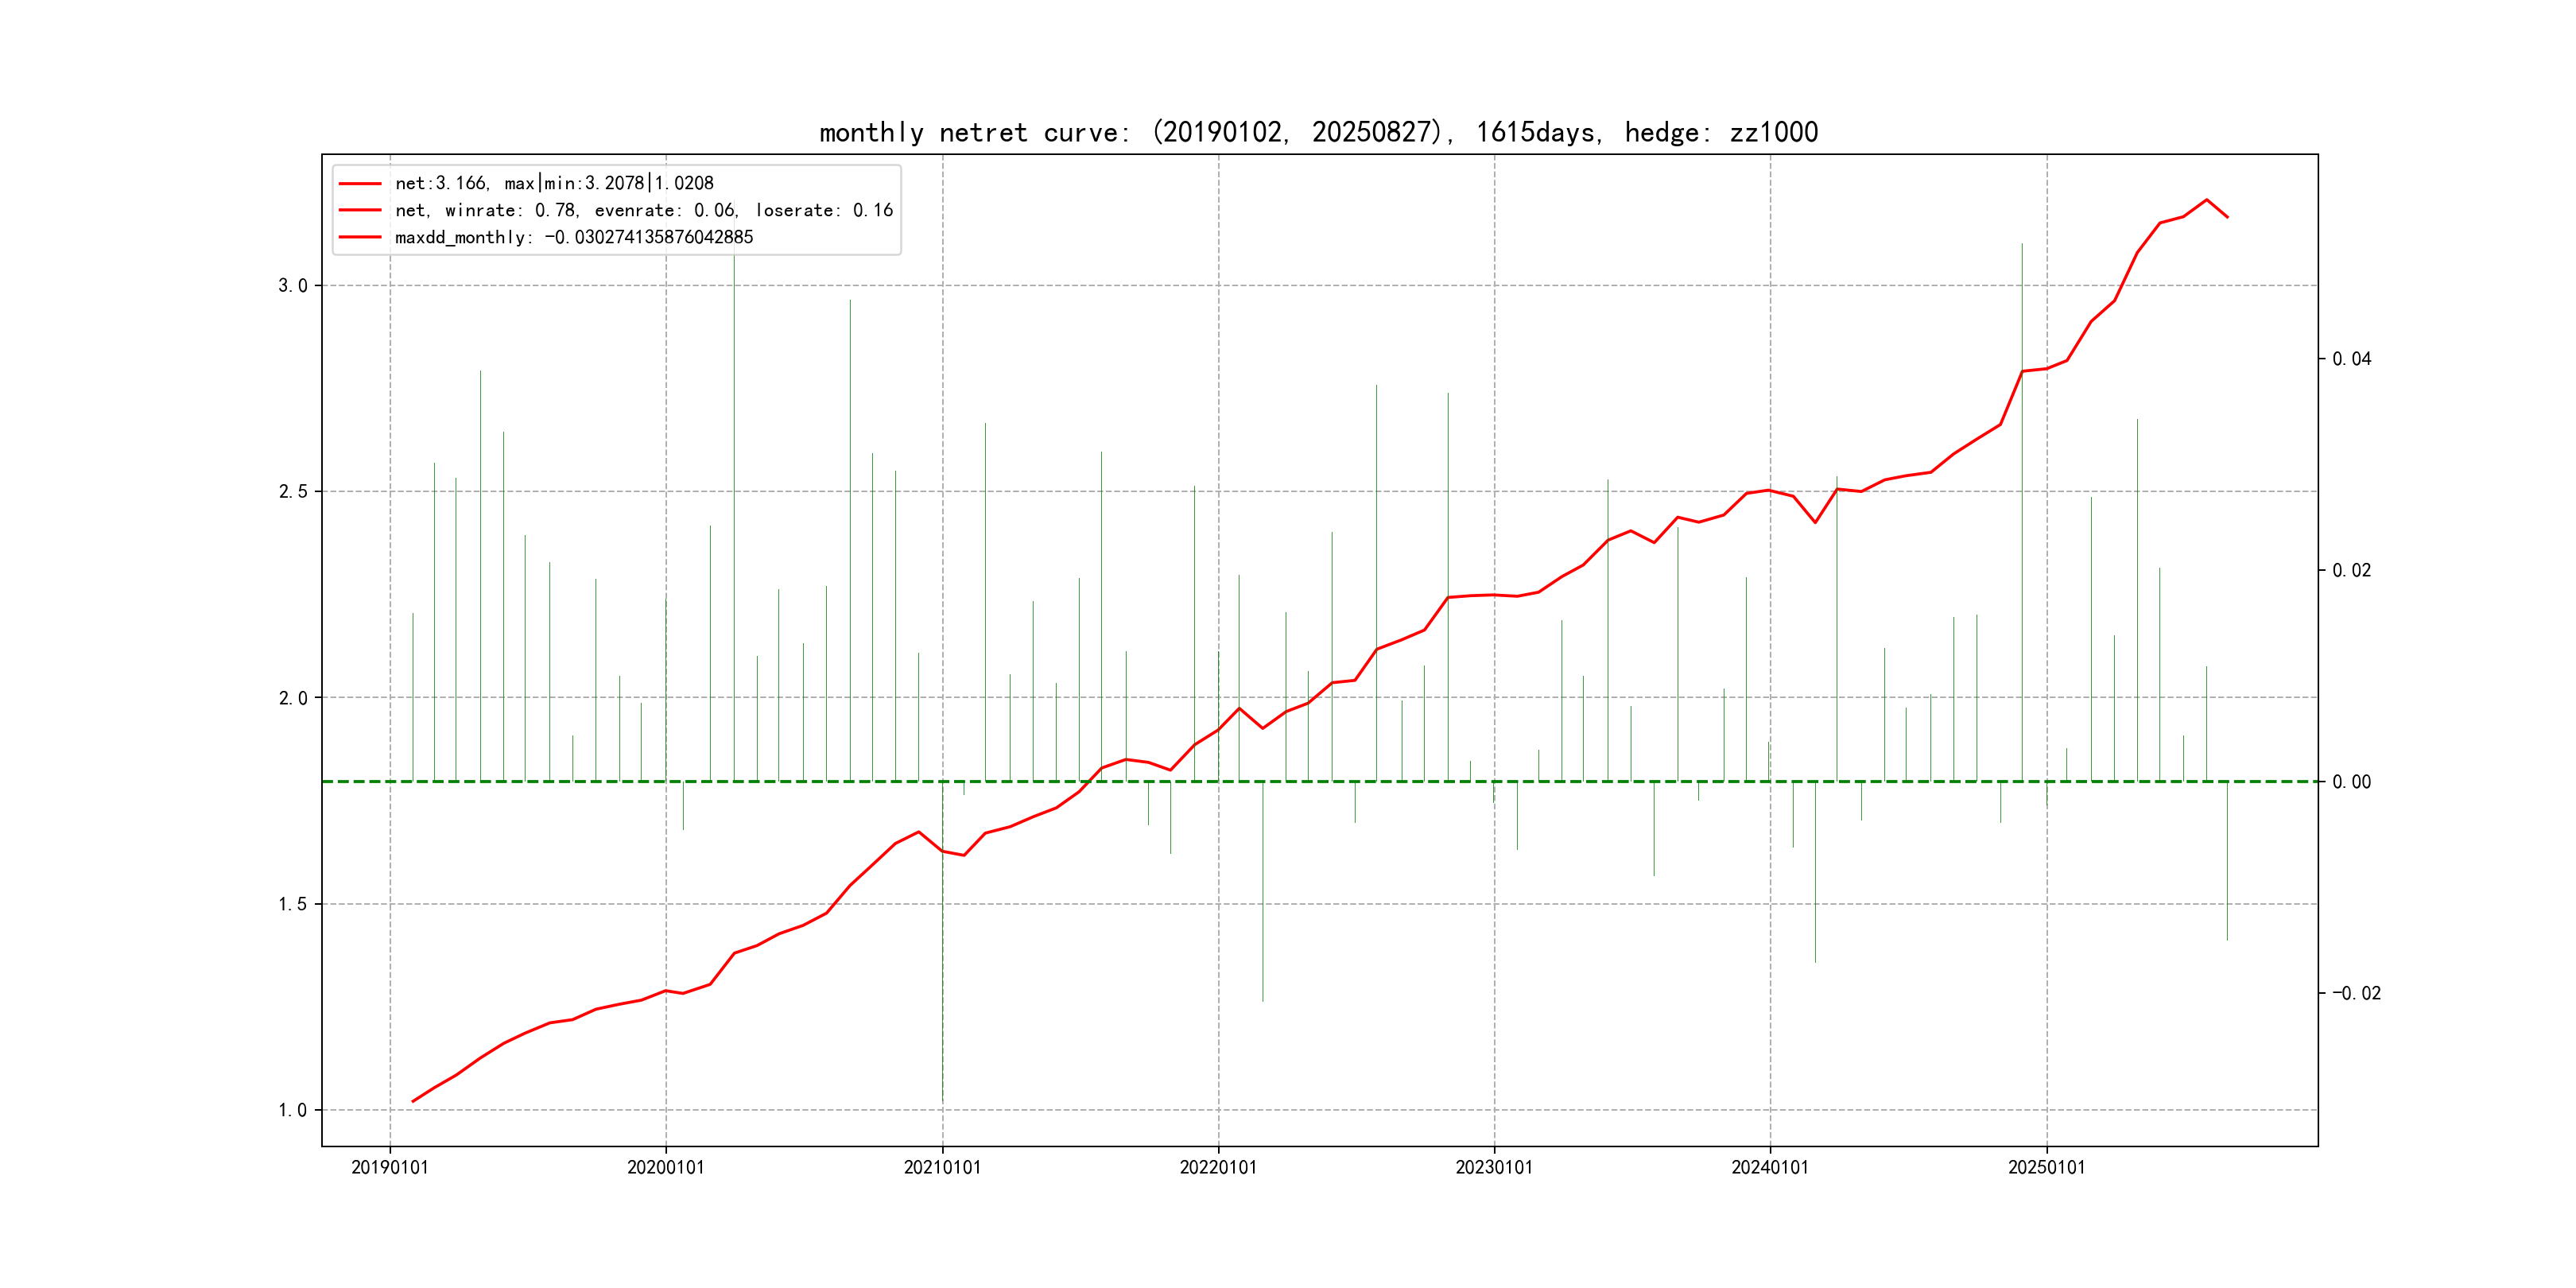Click the chart title text
2576x1288 pixels.
click(1318, 132)
